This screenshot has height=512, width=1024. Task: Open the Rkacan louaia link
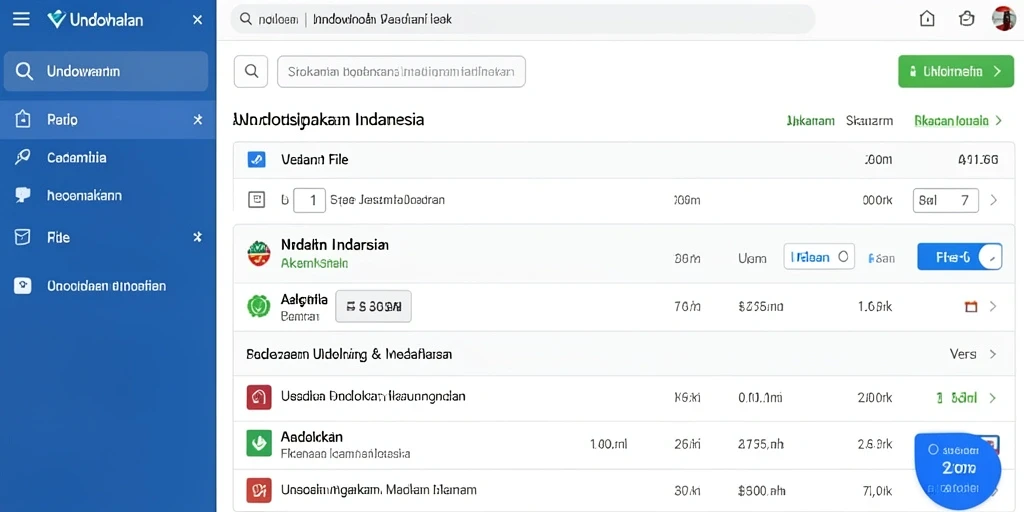tap(957, 121)
